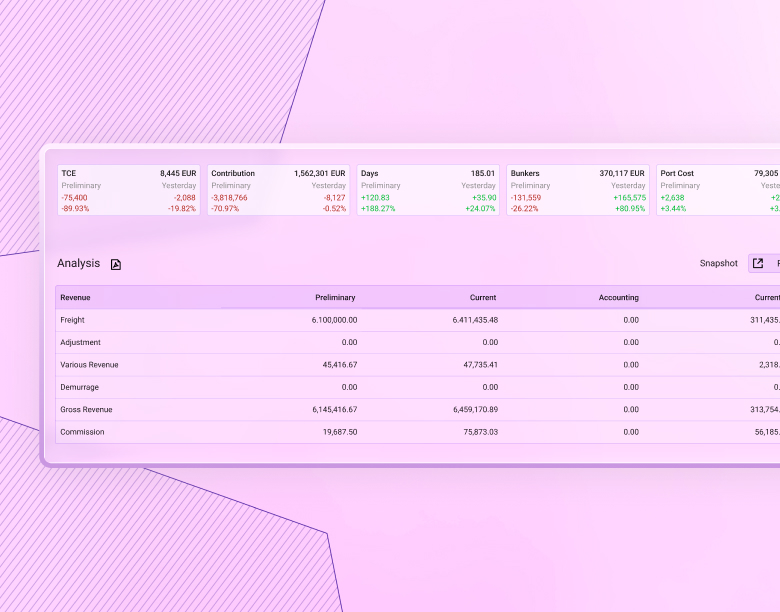Viewport: 780px width, 612px height.
Task: Click the Current column header after Preliminary
Action: click(483, 298)
